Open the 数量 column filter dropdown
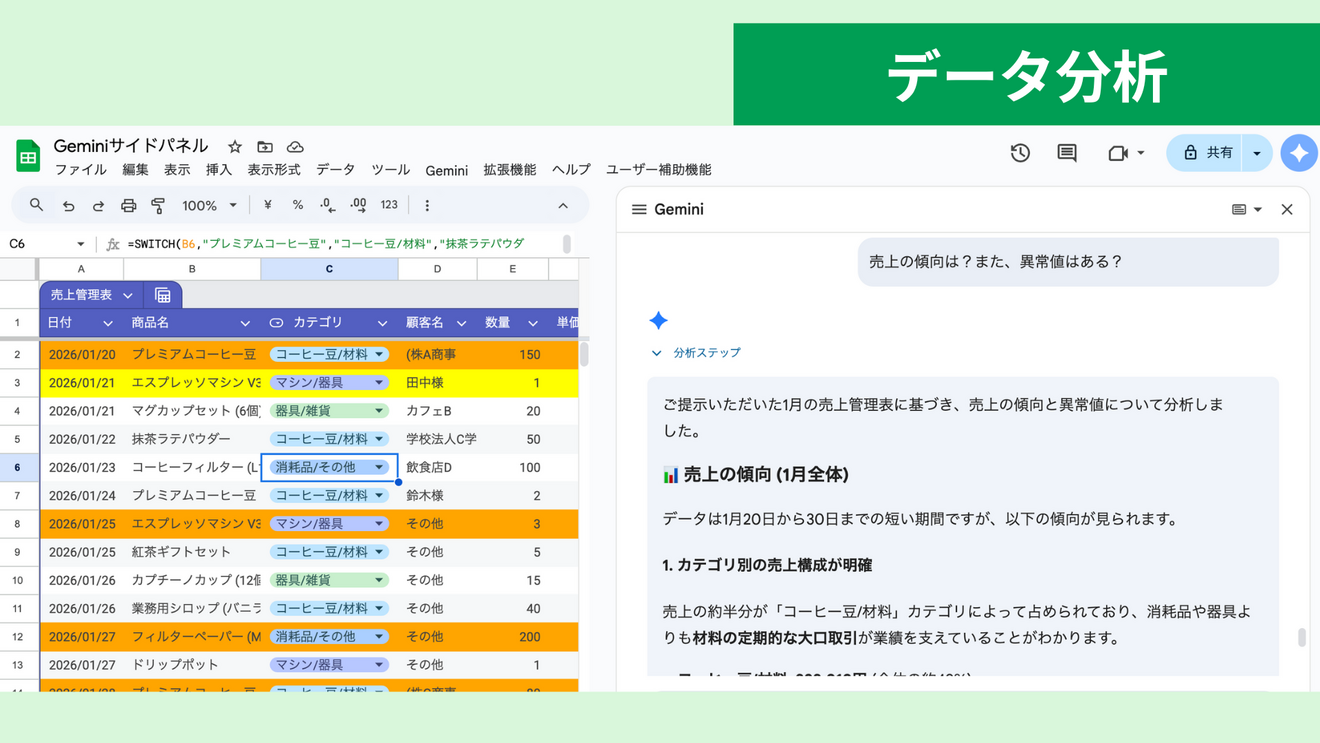Screen dimensions: 1320x743 (533, 323)
